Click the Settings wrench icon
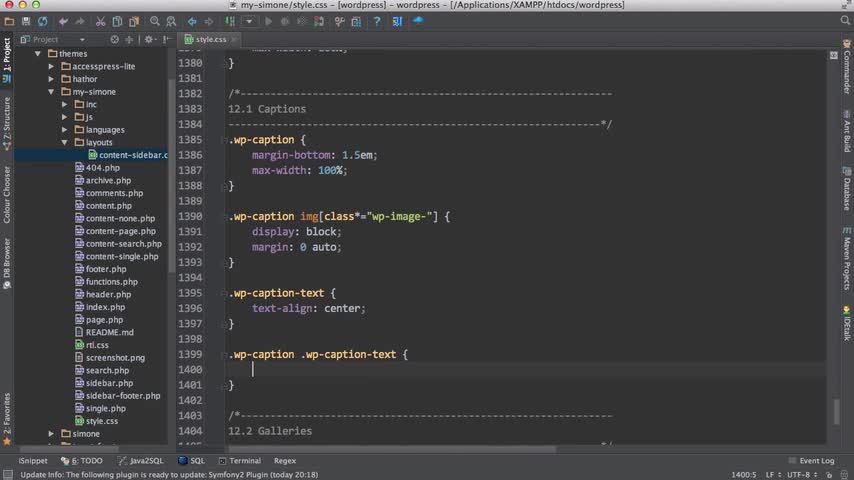 click(339, 21)
